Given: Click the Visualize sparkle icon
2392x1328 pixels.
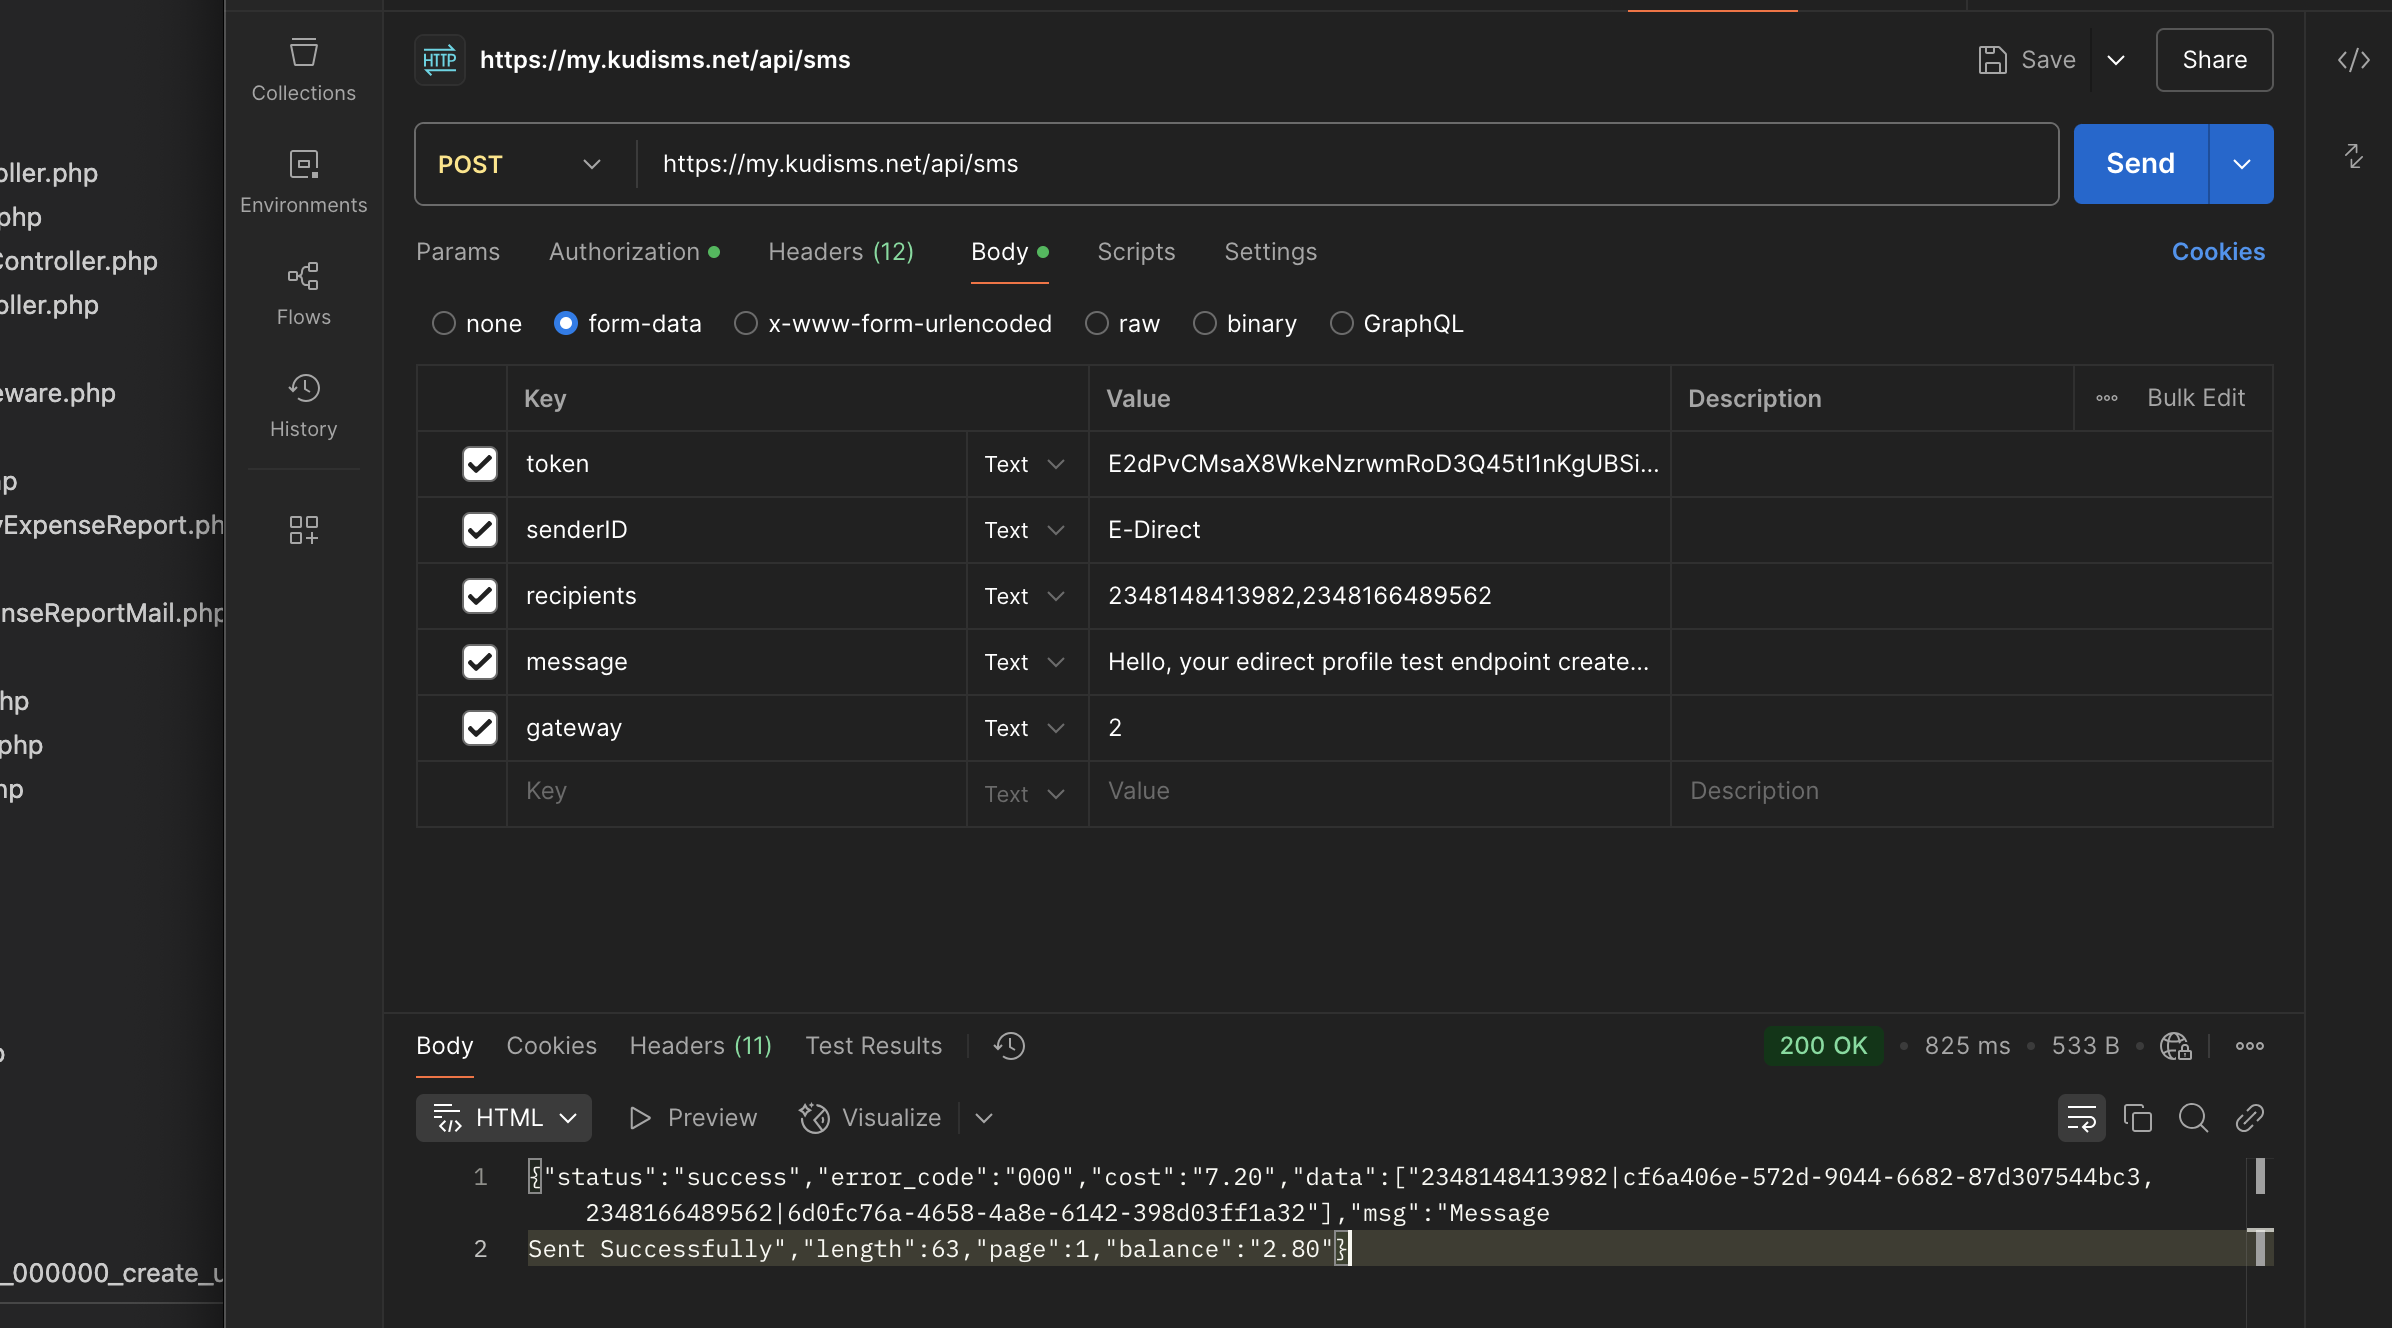Looking at the screenshot, I should [814, 1118].
